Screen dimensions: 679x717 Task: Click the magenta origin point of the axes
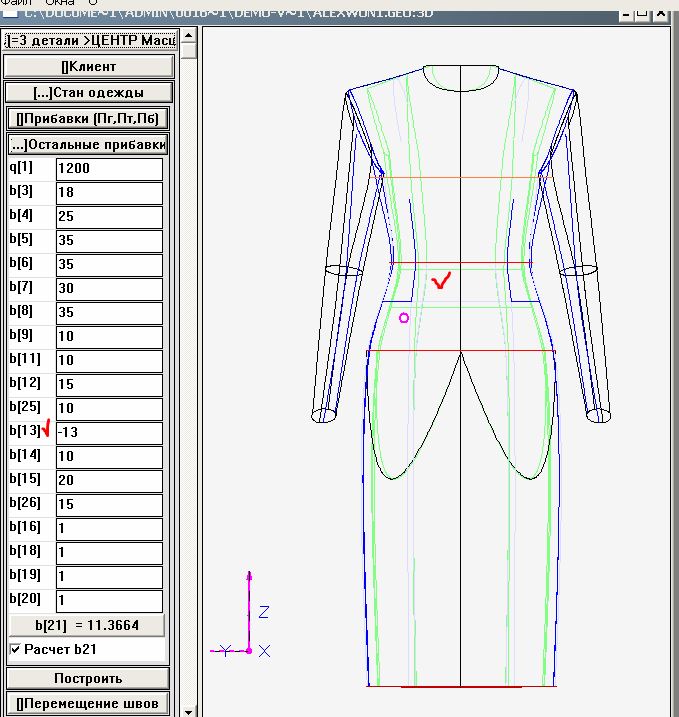[x=249, y=651]
